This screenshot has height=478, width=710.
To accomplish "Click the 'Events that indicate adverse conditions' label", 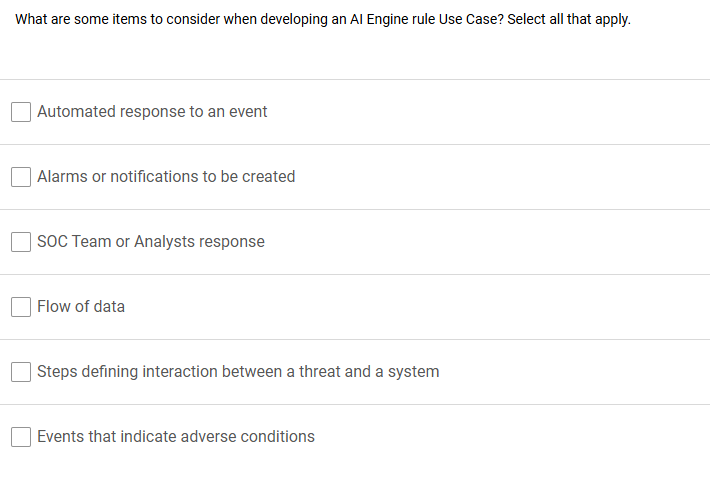I will click(x=176, y=436).
